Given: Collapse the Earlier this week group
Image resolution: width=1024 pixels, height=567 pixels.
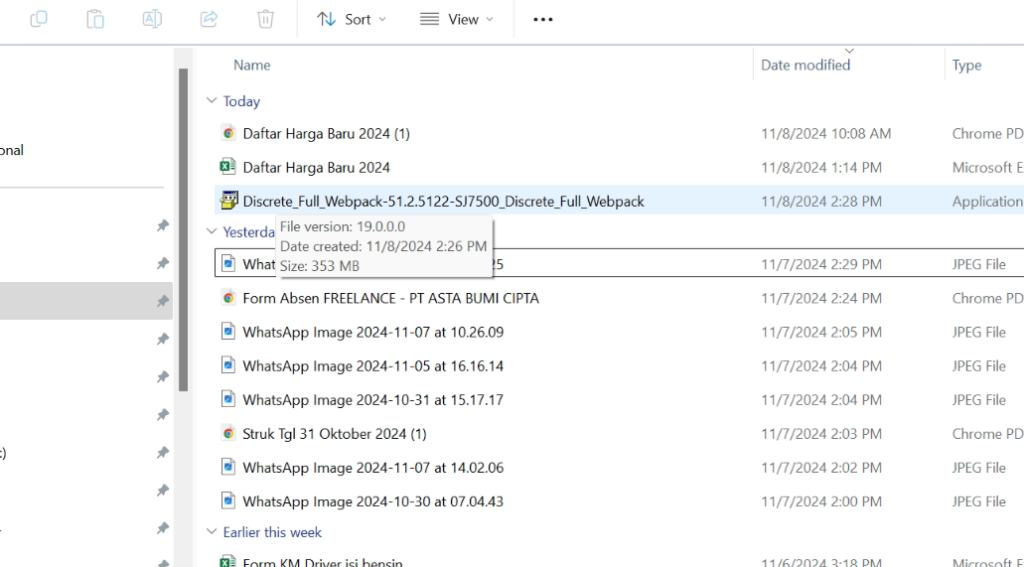Looking at the screenshot, I should 211,532.
